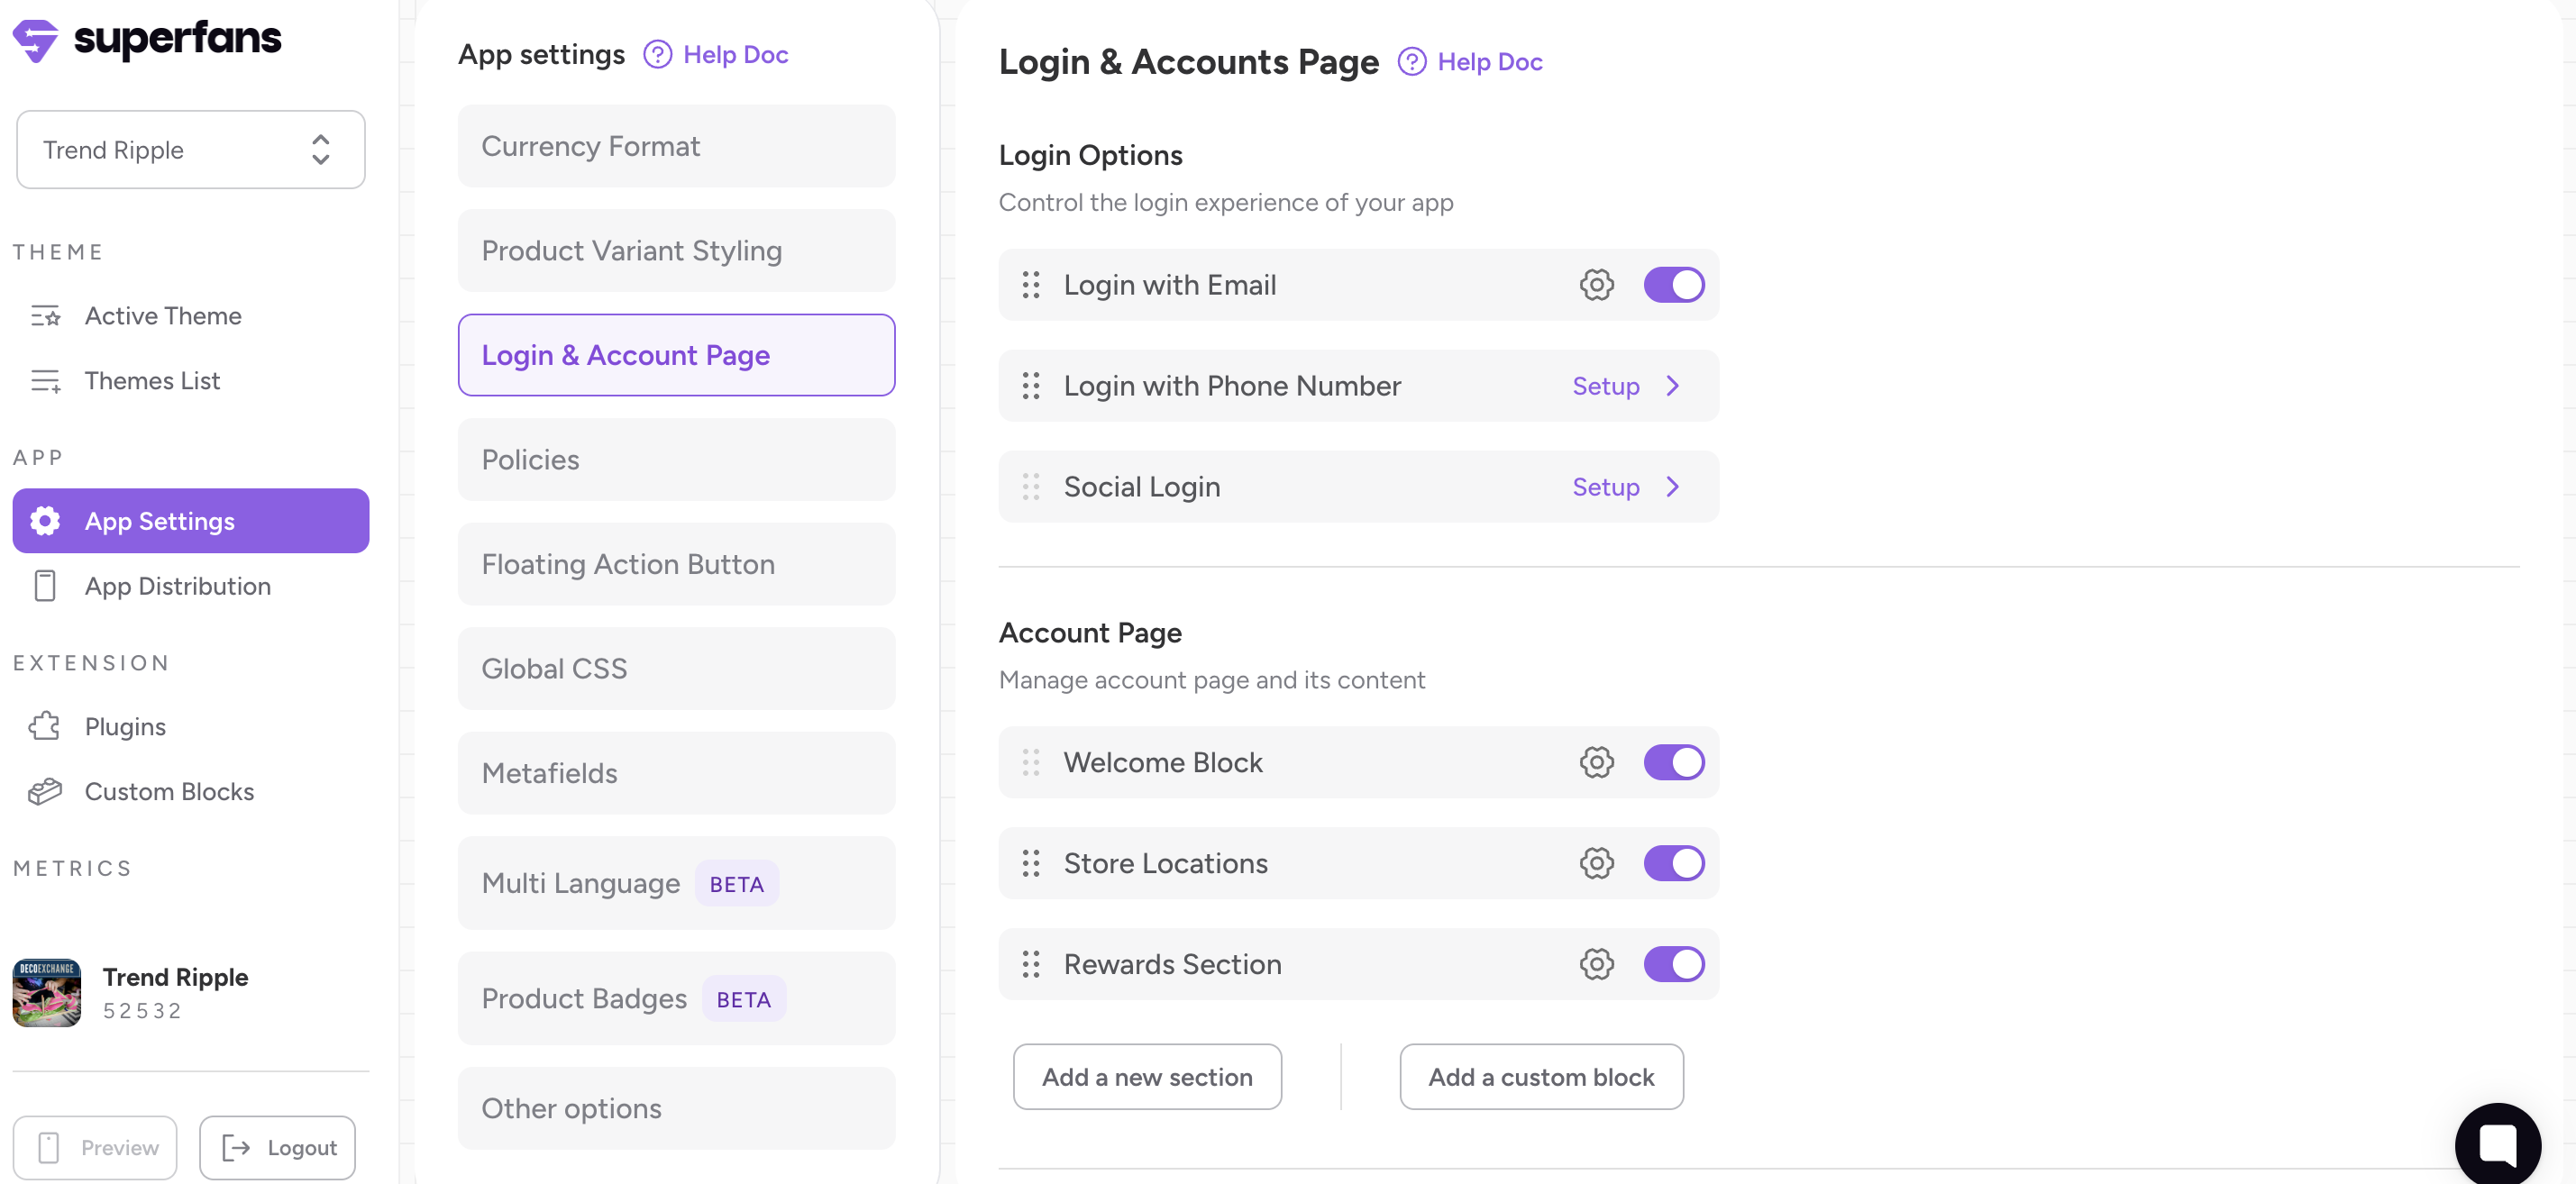Click drag handle beside Store Locations
The width and height of the screenshot is (2576, 1184).
click(x=1030, y=863)
